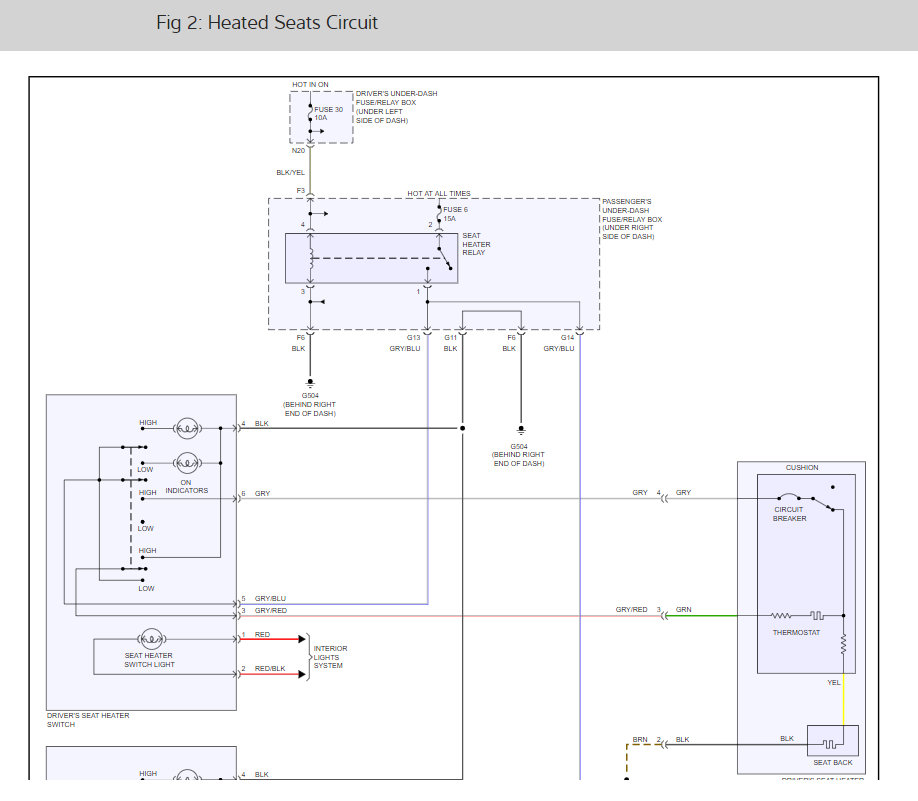
Task: Select the 'INTERIOR LIGHTS SYSTEM' label
Action: point(330,657)
